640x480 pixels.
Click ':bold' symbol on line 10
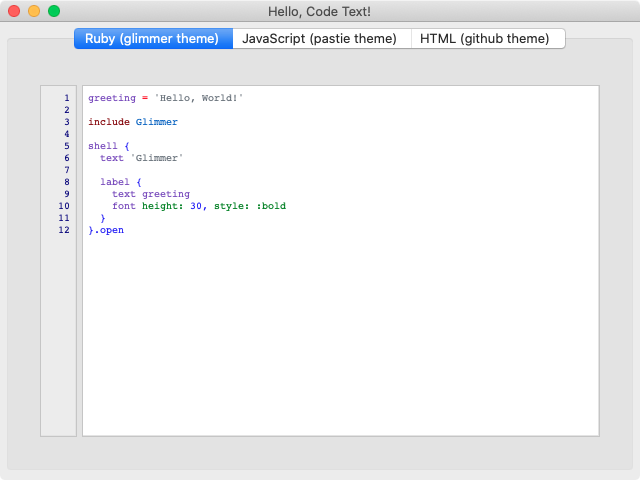pos(271,206)
